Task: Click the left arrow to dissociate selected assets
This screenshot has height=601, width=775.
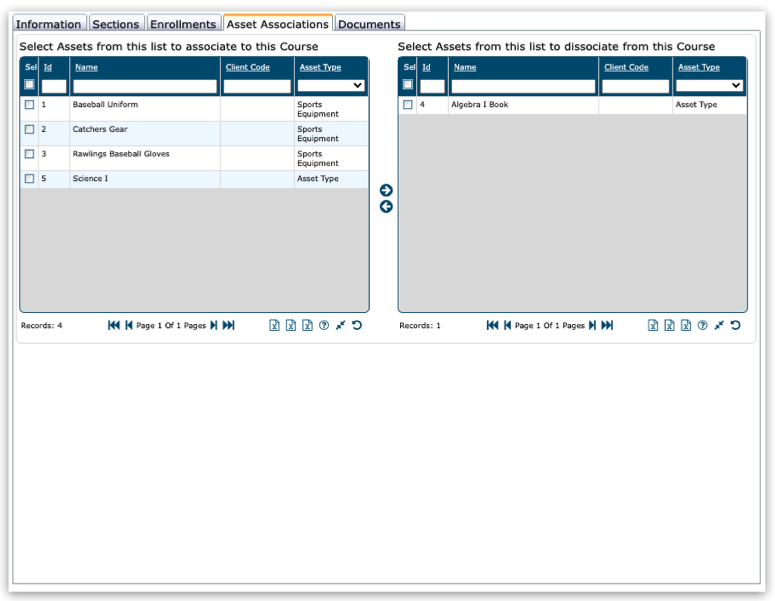Action: pyautogui.click(x=386, y=207)
